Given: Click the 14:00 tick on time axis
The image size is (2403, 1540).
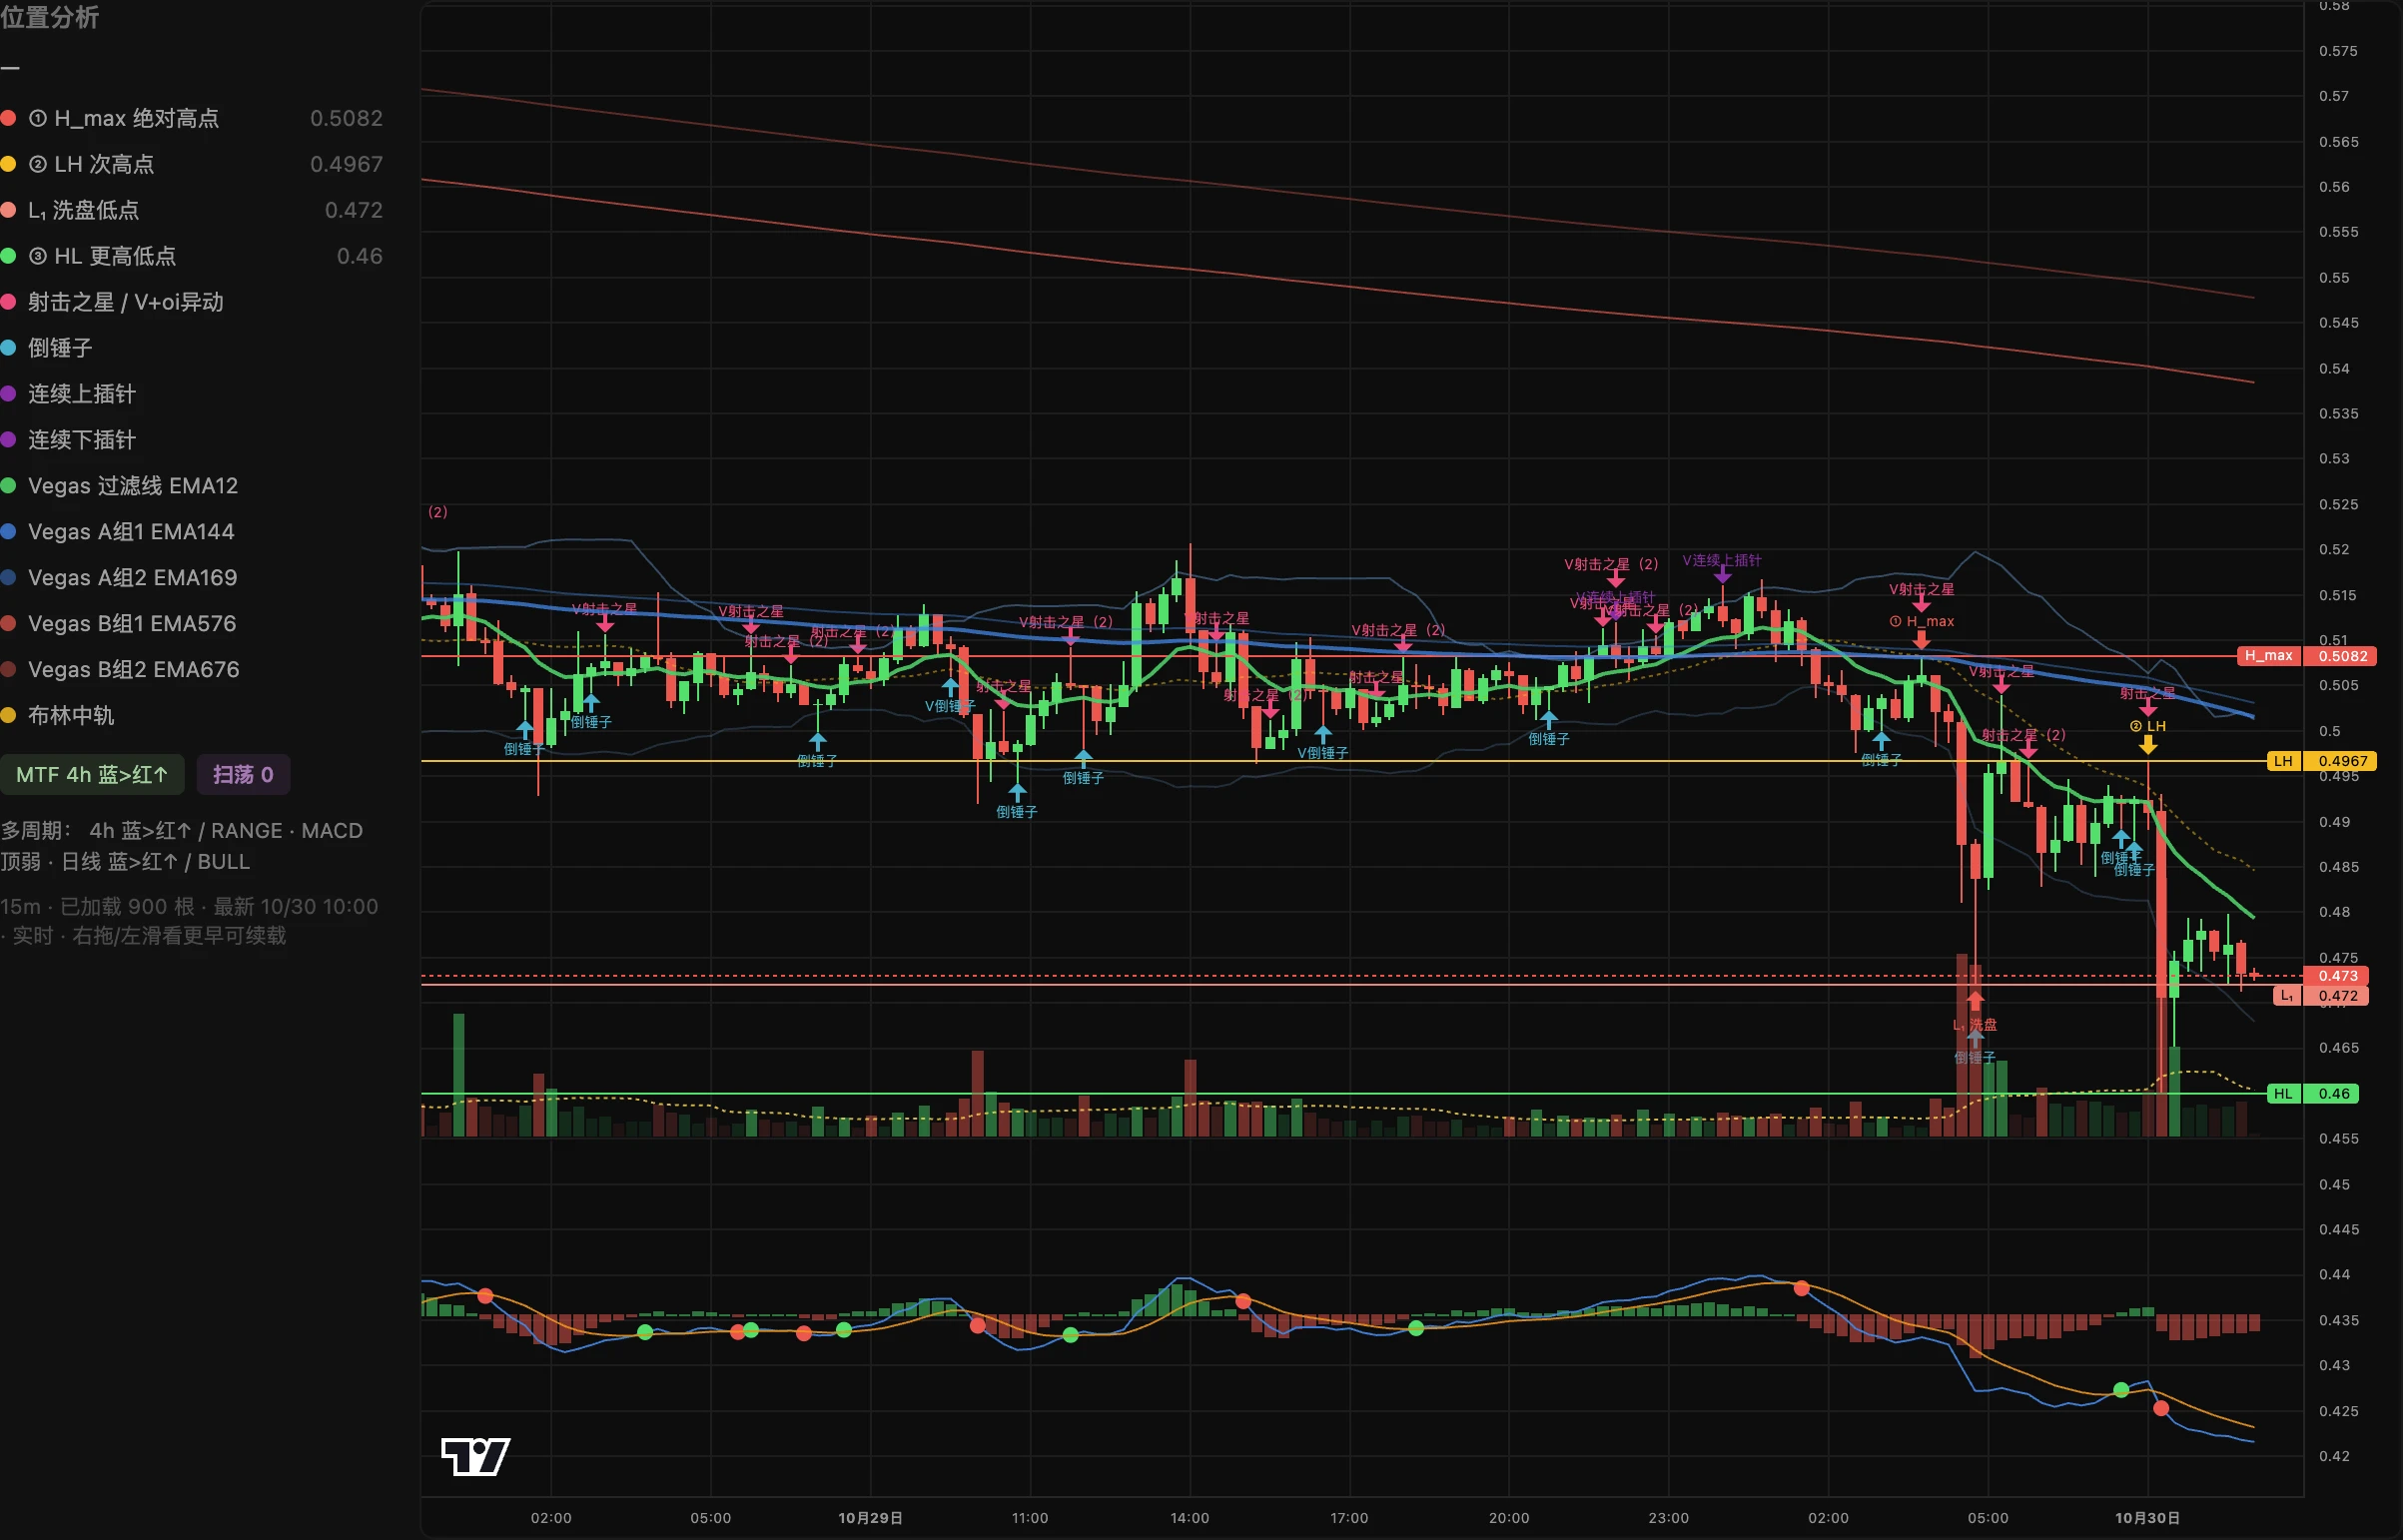Looking at the screenshot, I should (1189, 1518).
